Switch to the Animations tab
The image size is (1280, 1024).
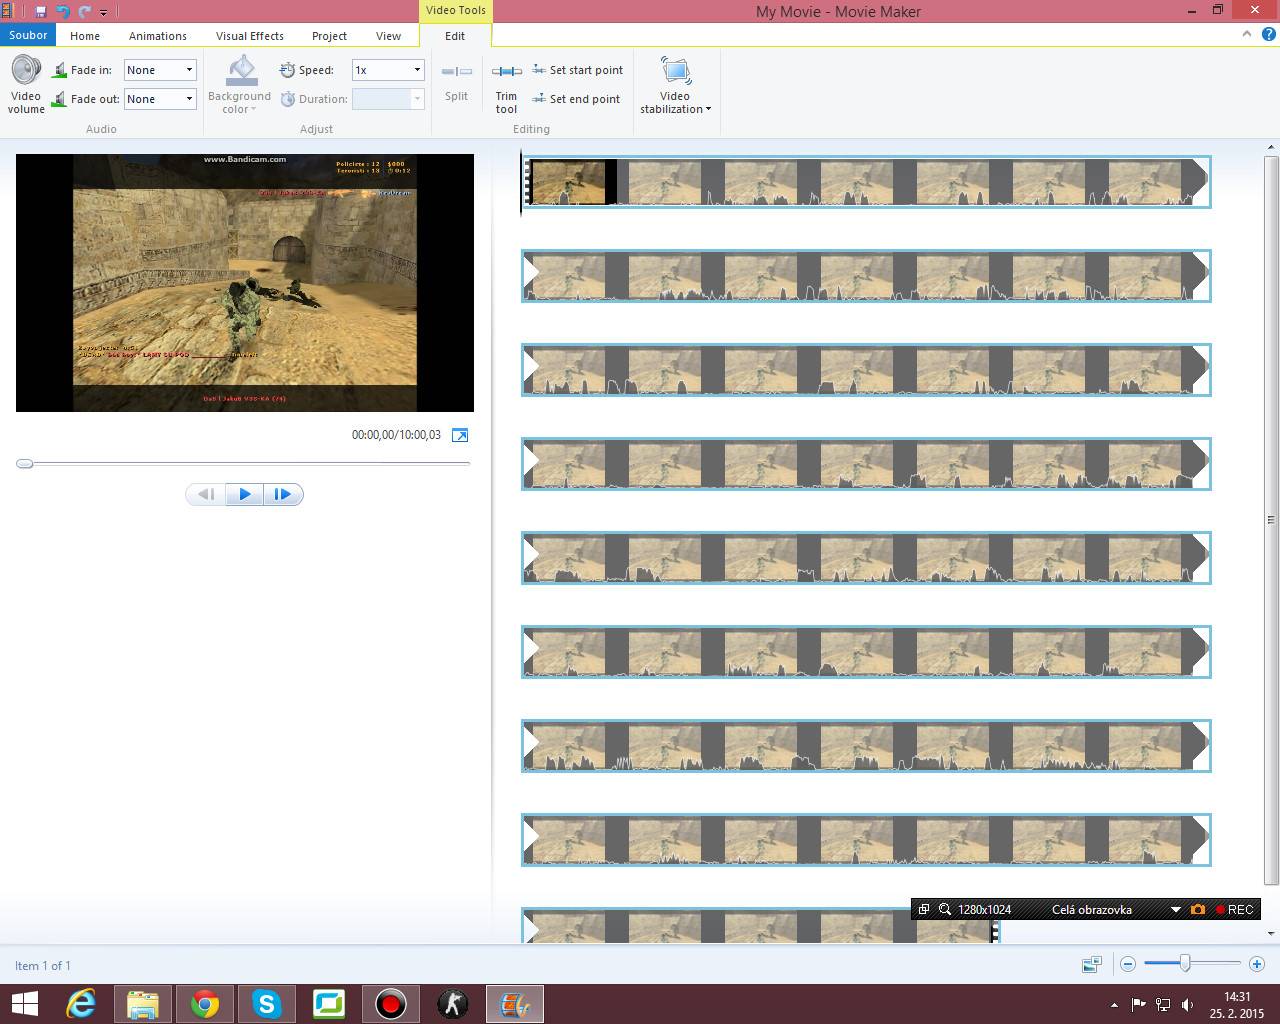158,36
